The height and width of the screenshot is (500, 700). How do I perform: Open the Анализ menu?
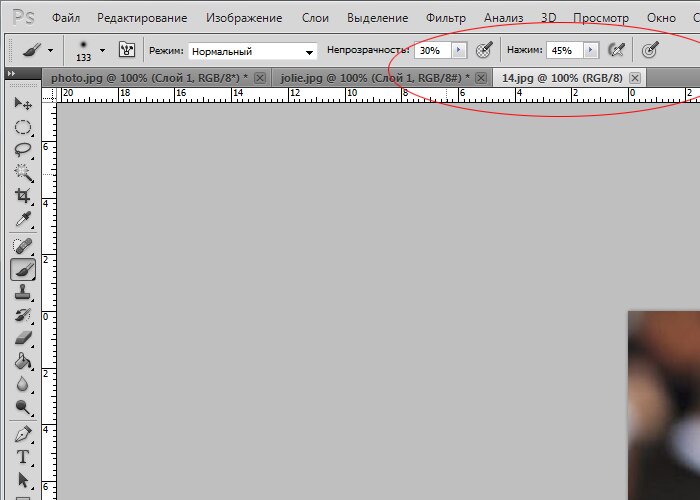pyautogui.click(x=504, y=18)
